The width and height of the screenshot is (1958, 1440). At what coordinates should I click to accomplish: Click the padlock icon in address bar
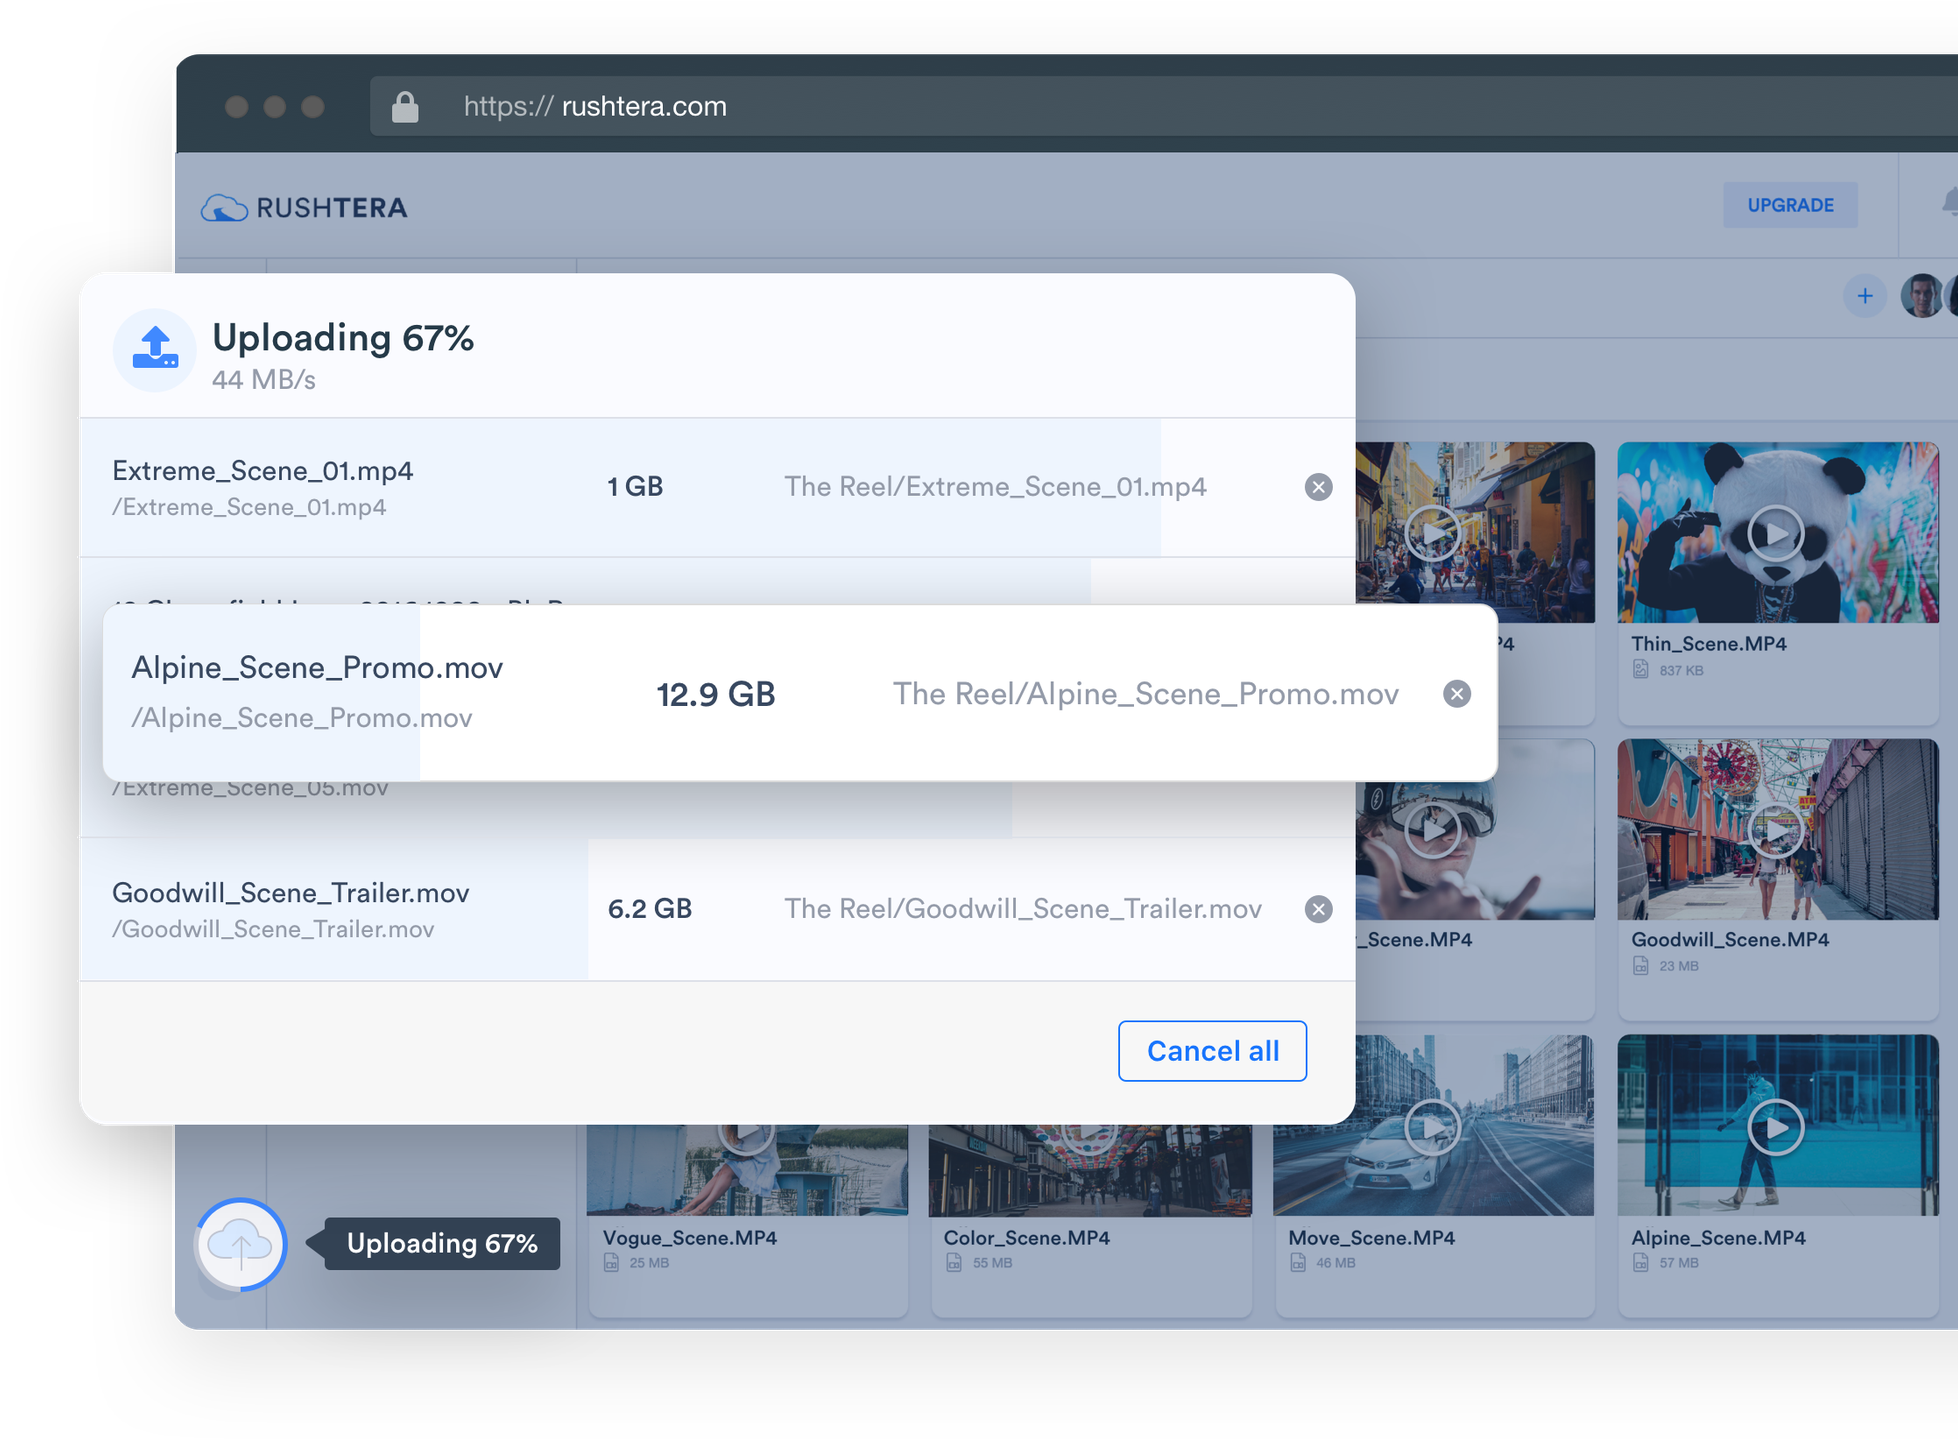coord(405,107)
